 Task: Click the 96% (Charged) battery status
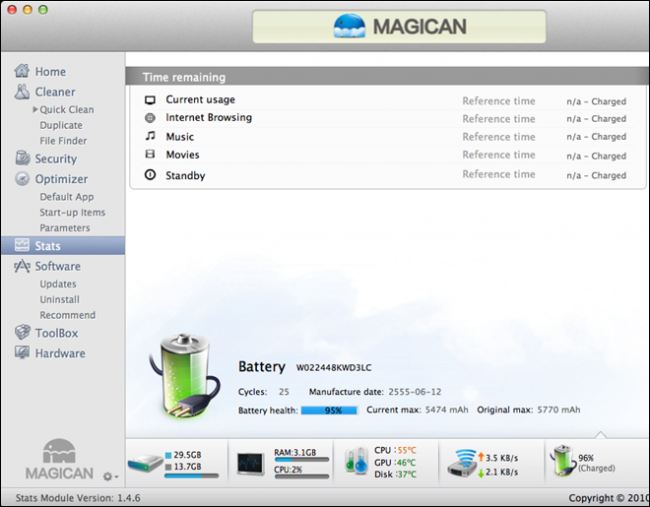tap(597, 463)
